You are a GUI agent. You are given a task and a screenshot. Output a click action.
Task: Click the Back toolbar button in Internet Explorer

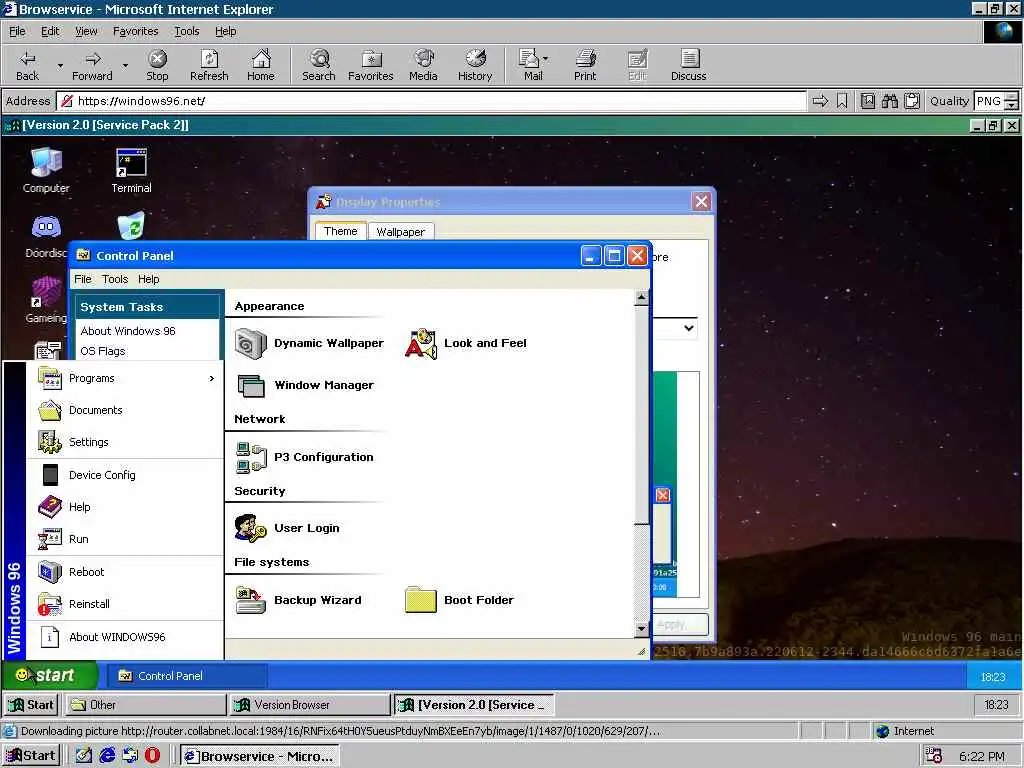(27, 65)
